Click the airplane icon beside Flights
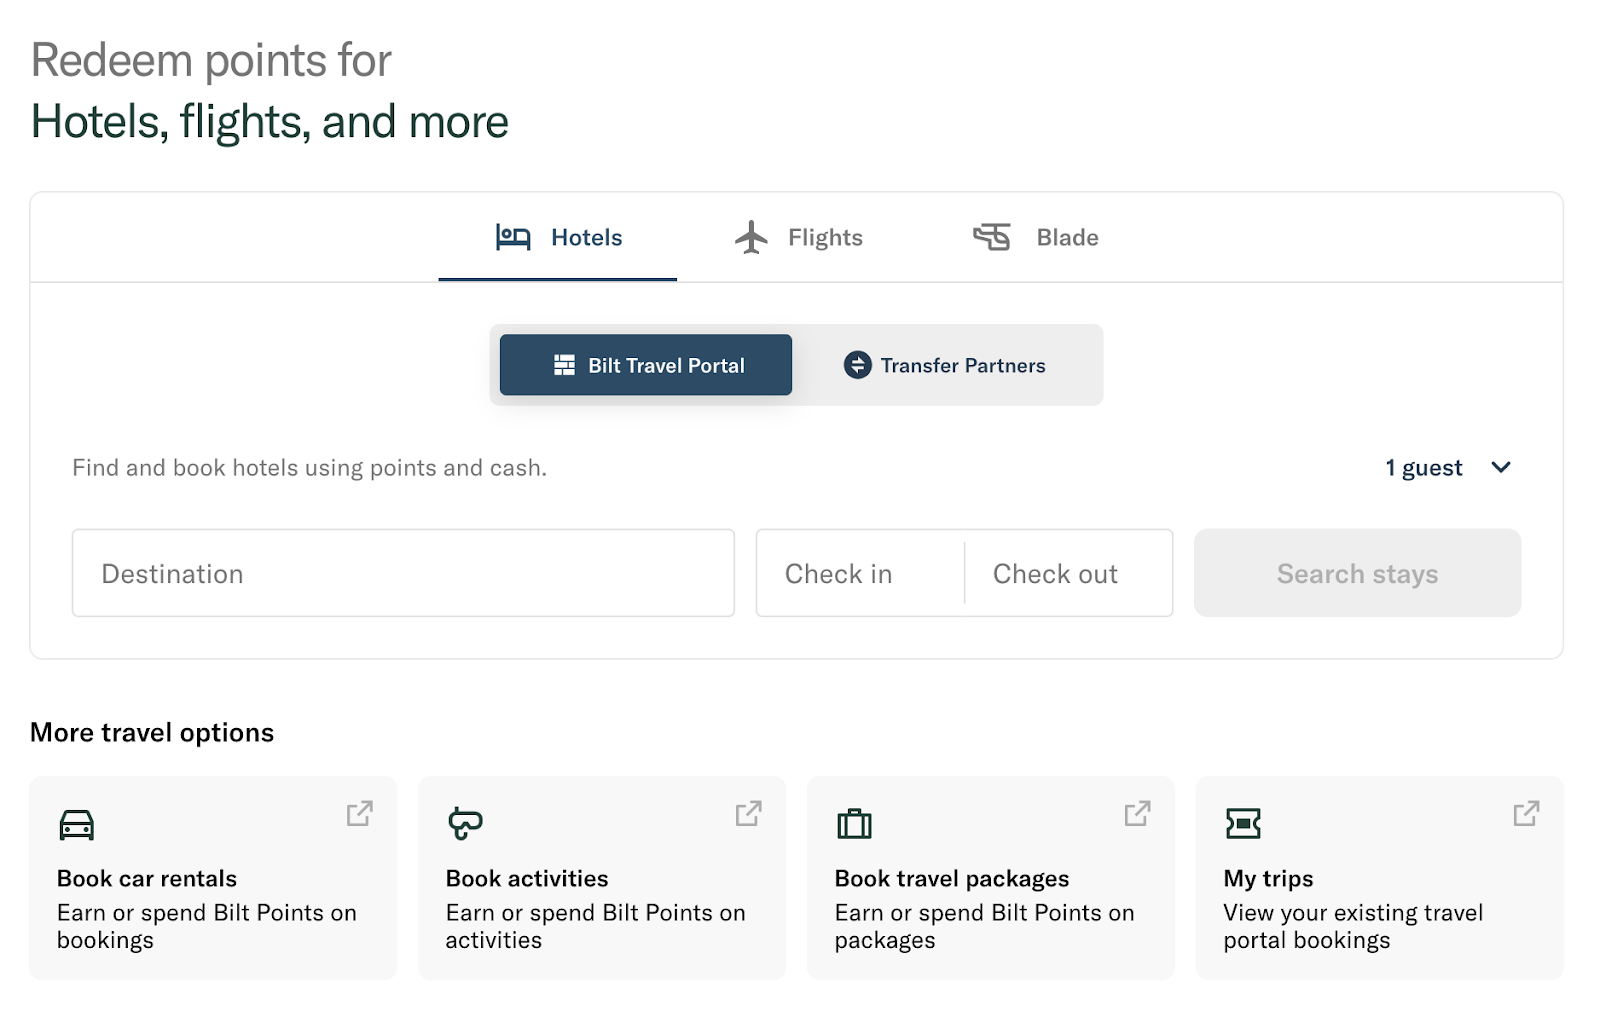Image resolution: width=1600 pixels, height=1023 pixels. pos(751,238)
